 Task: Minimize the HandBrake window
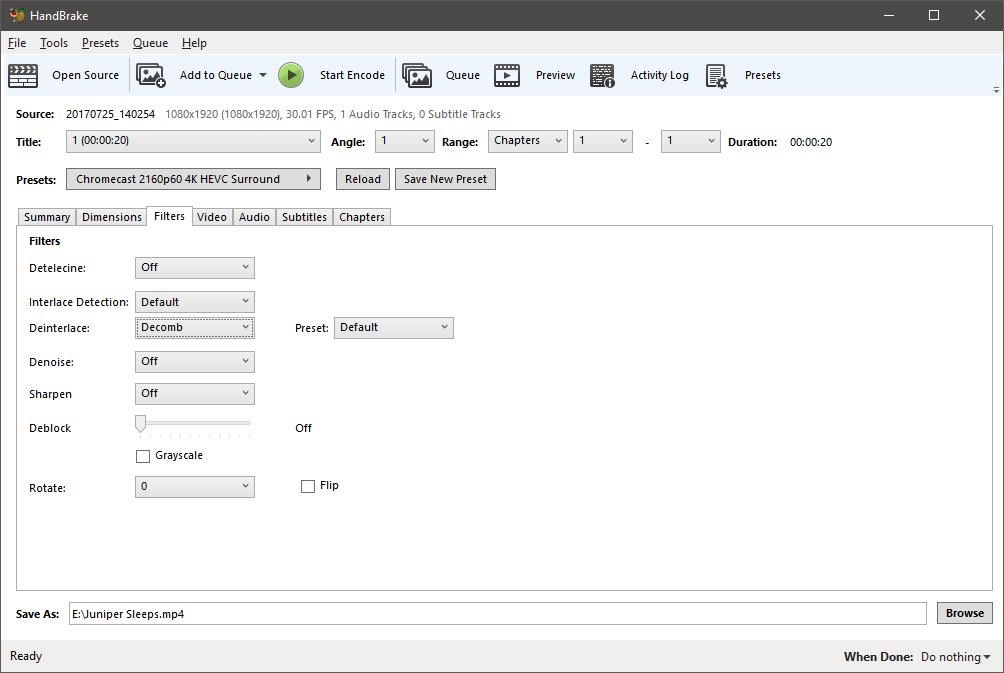tap(889, 15)
